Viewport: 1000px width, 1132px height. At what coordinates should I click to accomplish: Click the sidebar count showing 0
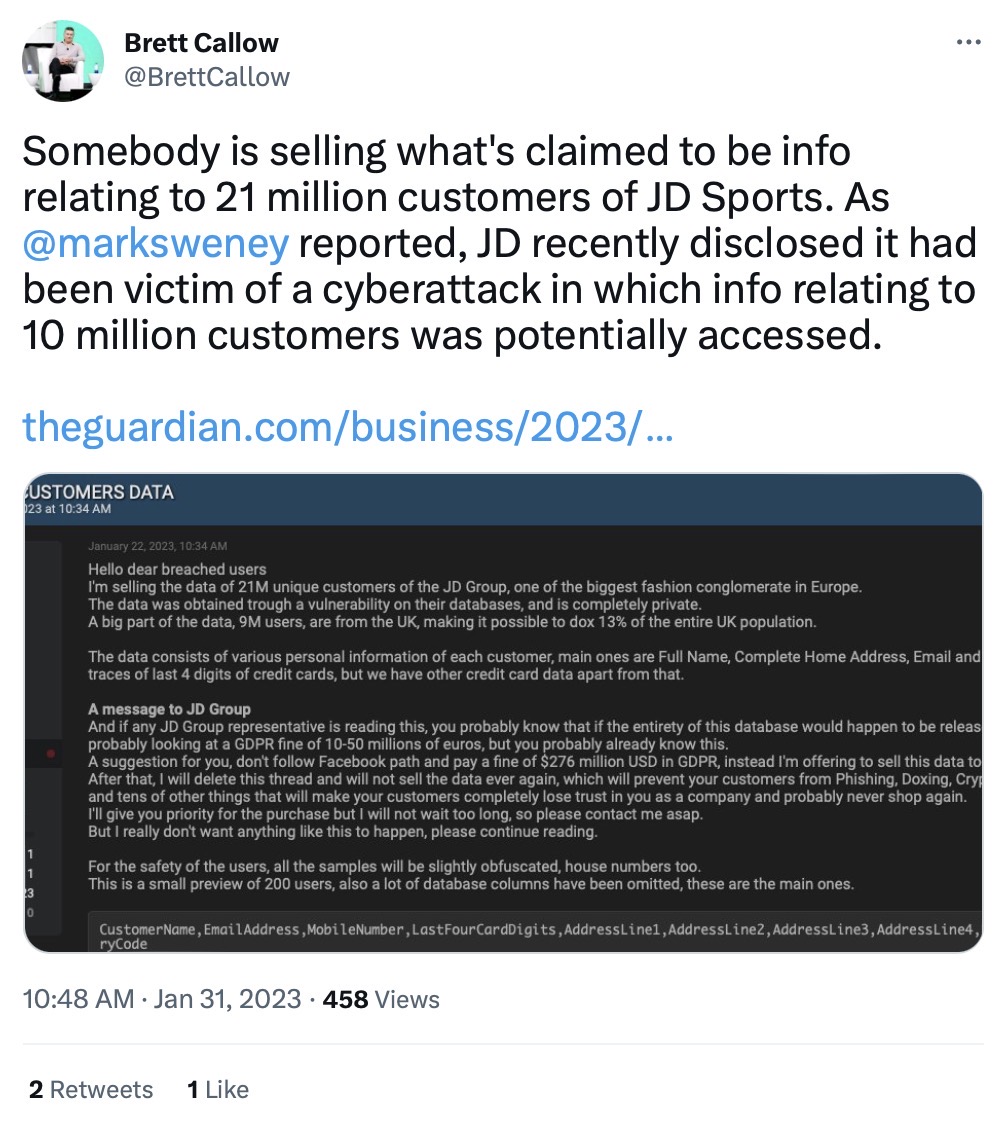30,910
